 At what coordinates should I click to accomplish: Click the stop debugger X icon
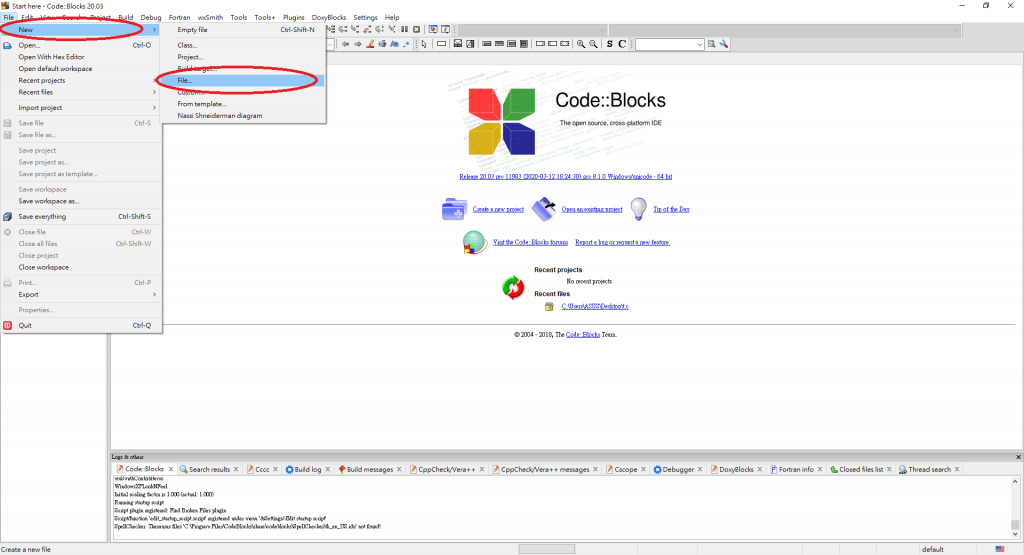coord(417,29)
